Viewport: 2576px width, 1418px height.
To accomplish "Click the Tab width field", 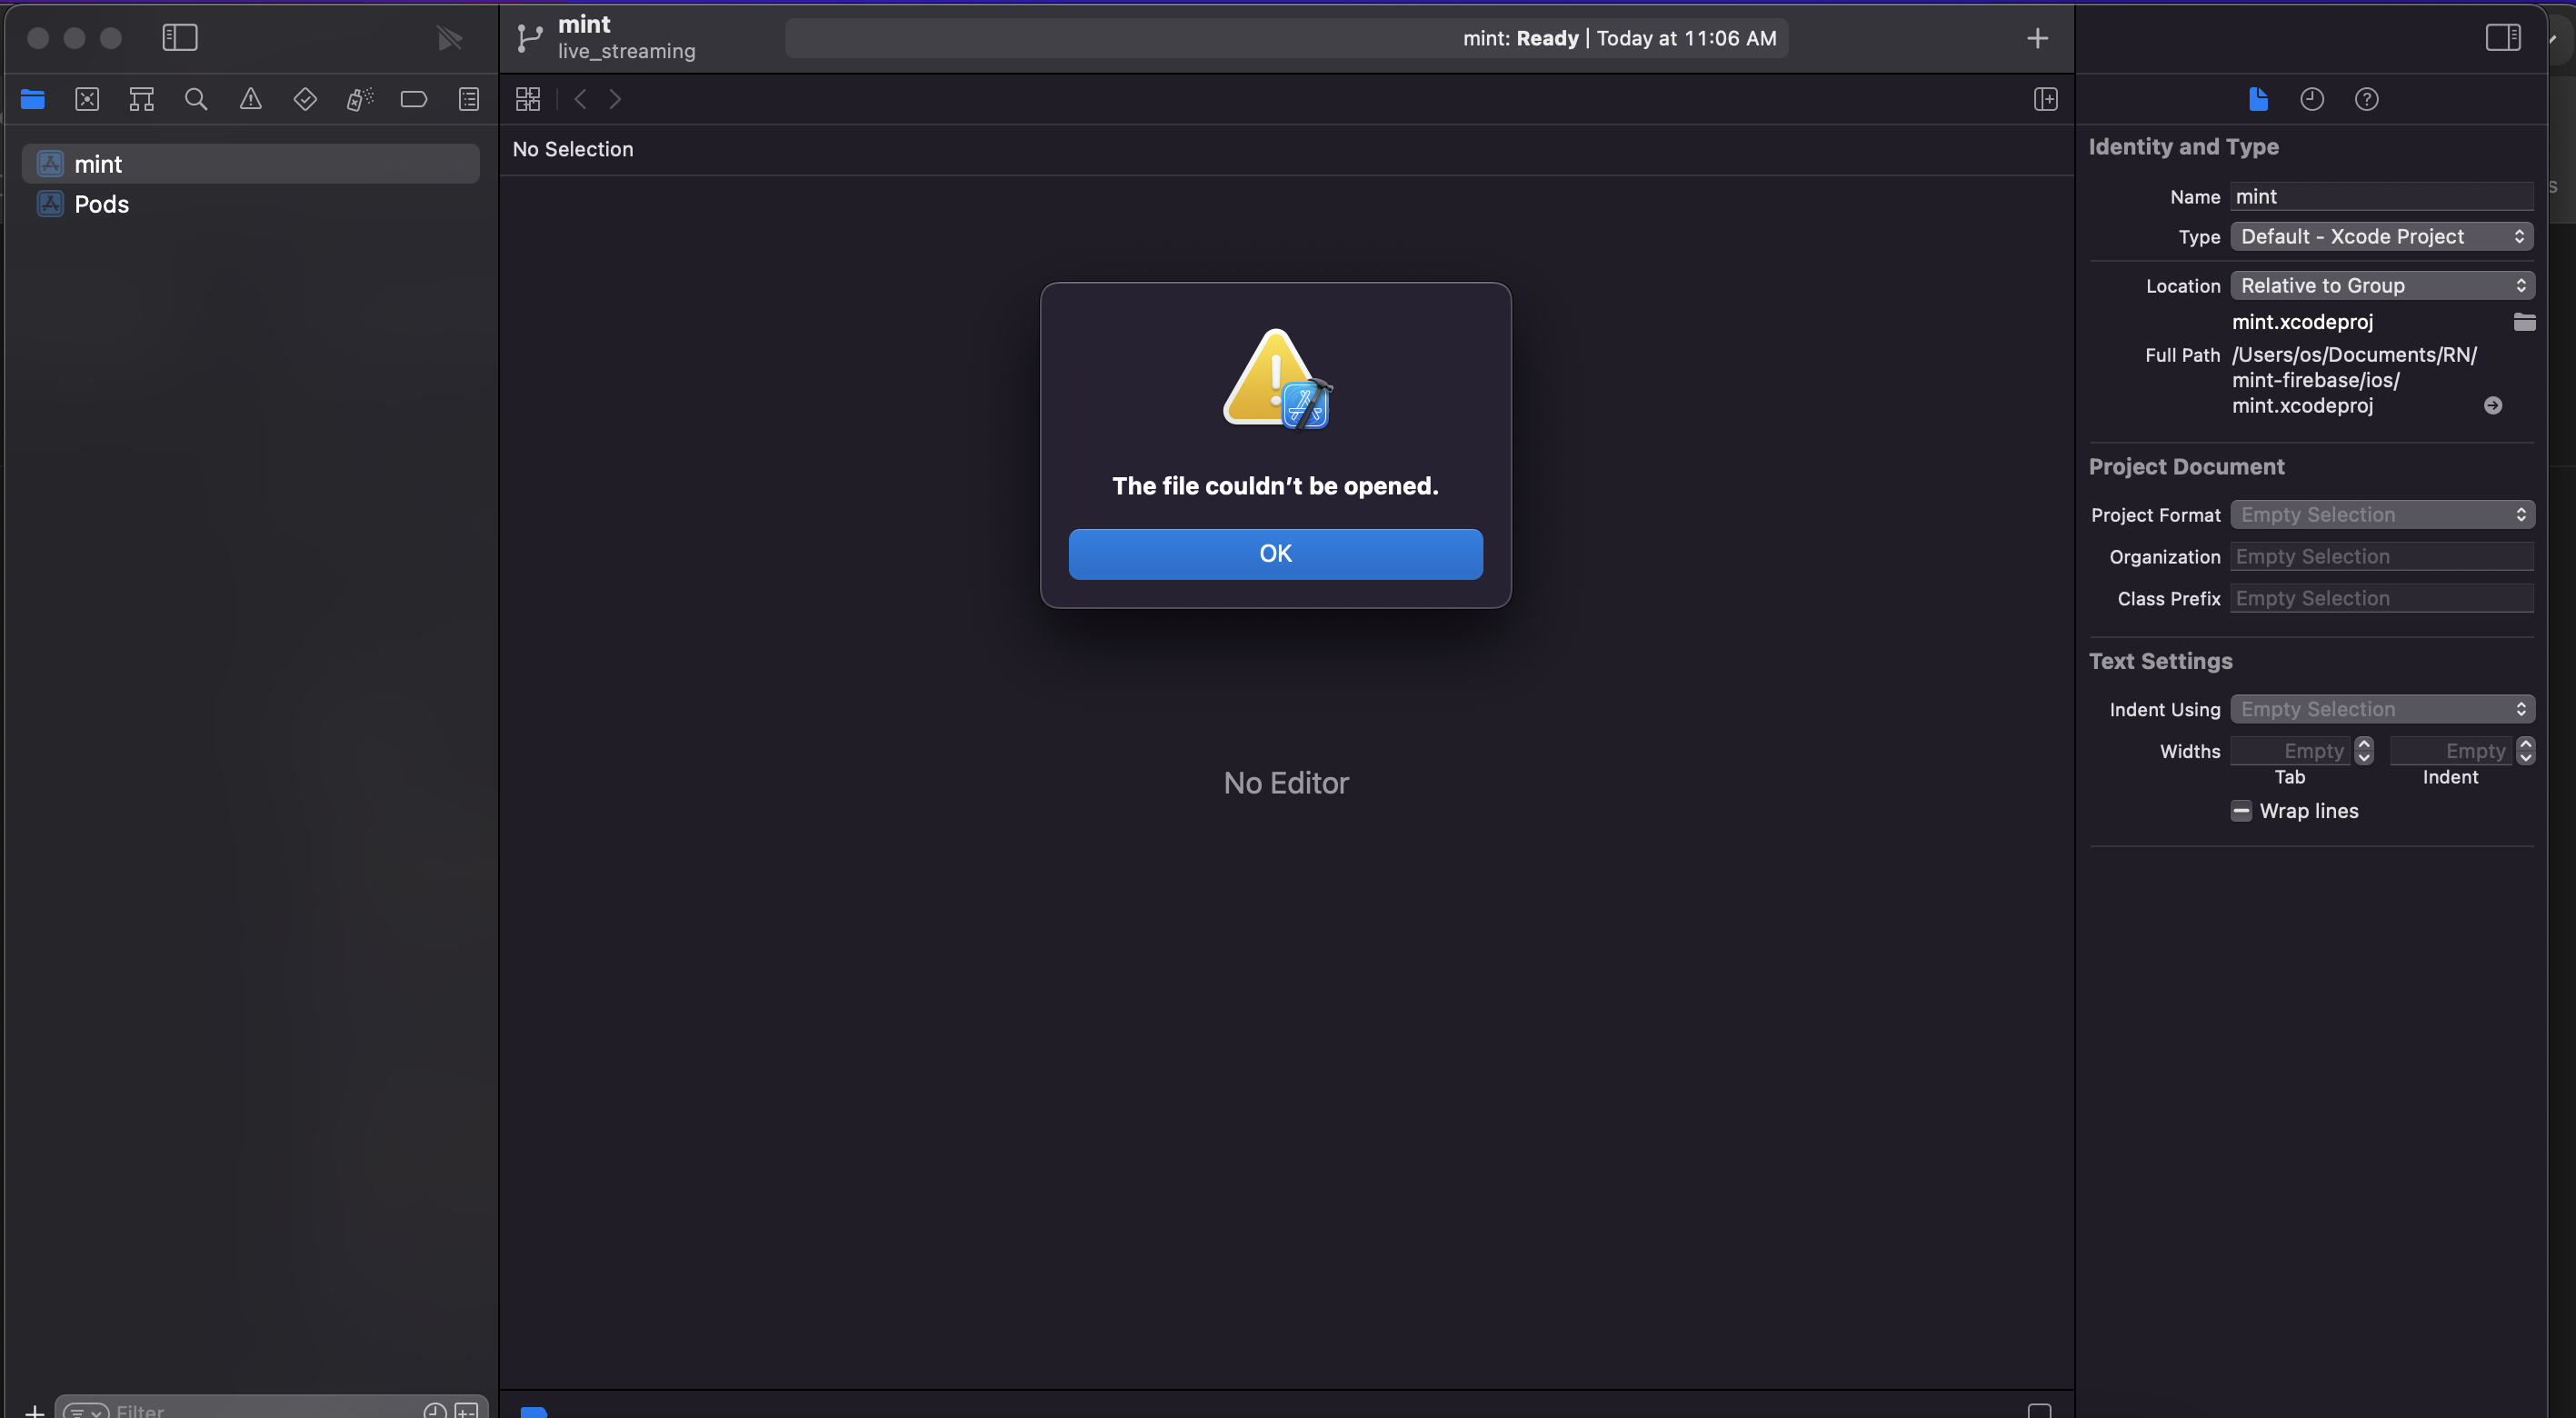I will click(x=2291, y=750).
